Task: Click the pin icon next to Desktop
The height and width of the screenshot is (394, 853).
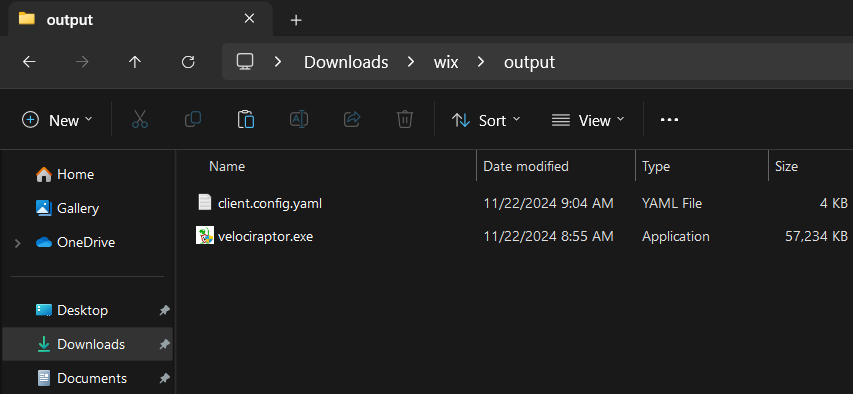Action: [164, 310]
